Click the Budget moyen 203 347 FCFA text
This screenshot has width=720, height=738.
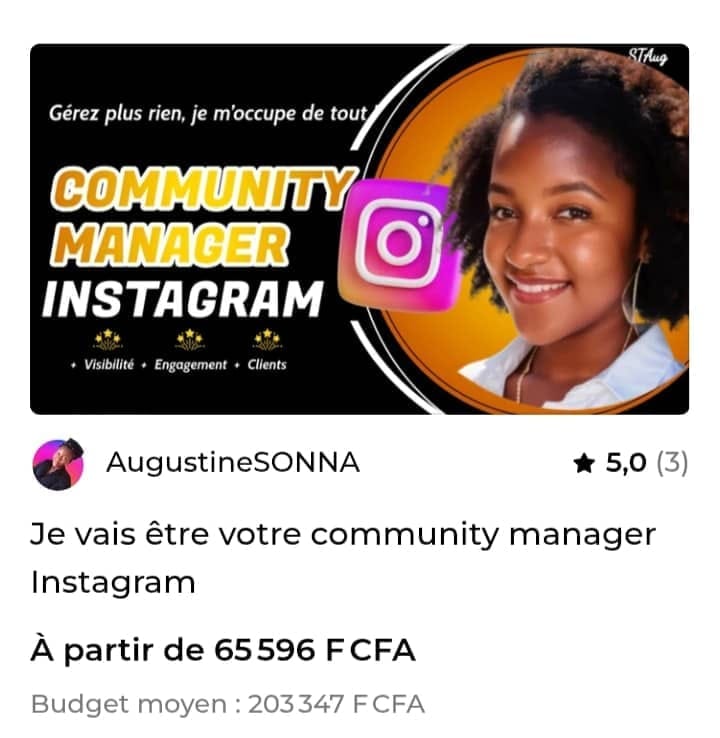pos(228,705)
